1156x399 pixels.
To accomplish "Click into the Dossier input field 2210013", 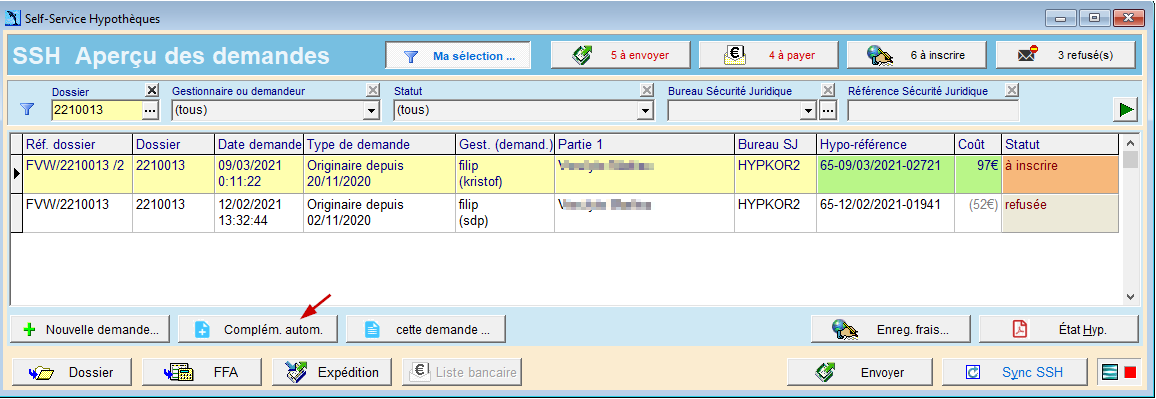I will (97, 111).
